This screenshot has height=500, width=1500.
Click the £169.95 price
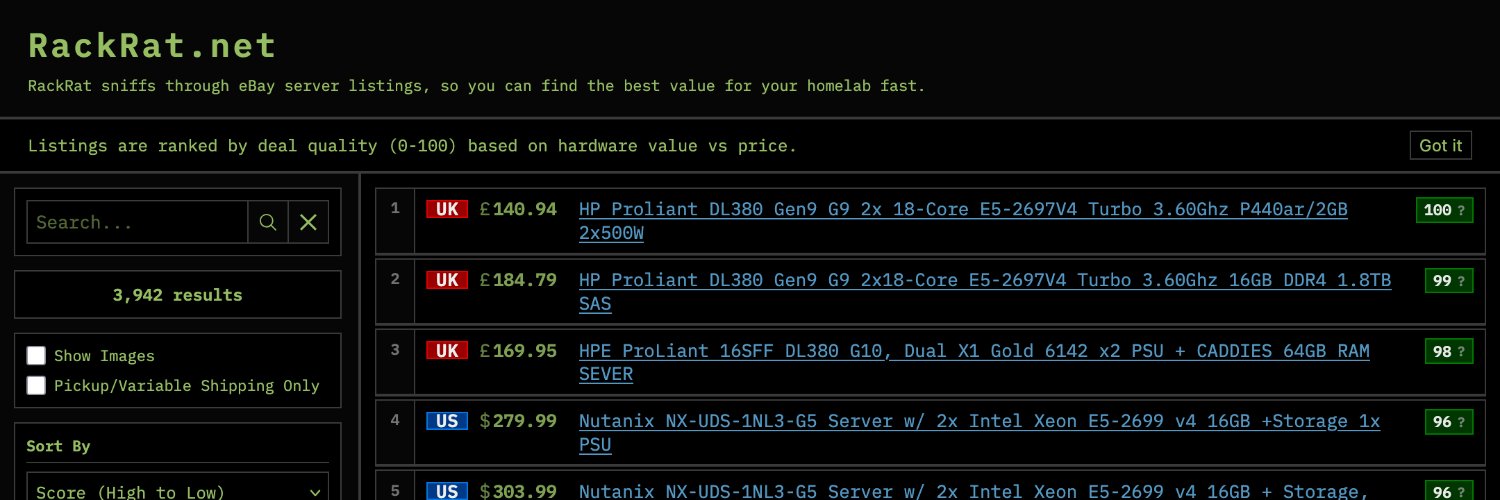(518, 350)
